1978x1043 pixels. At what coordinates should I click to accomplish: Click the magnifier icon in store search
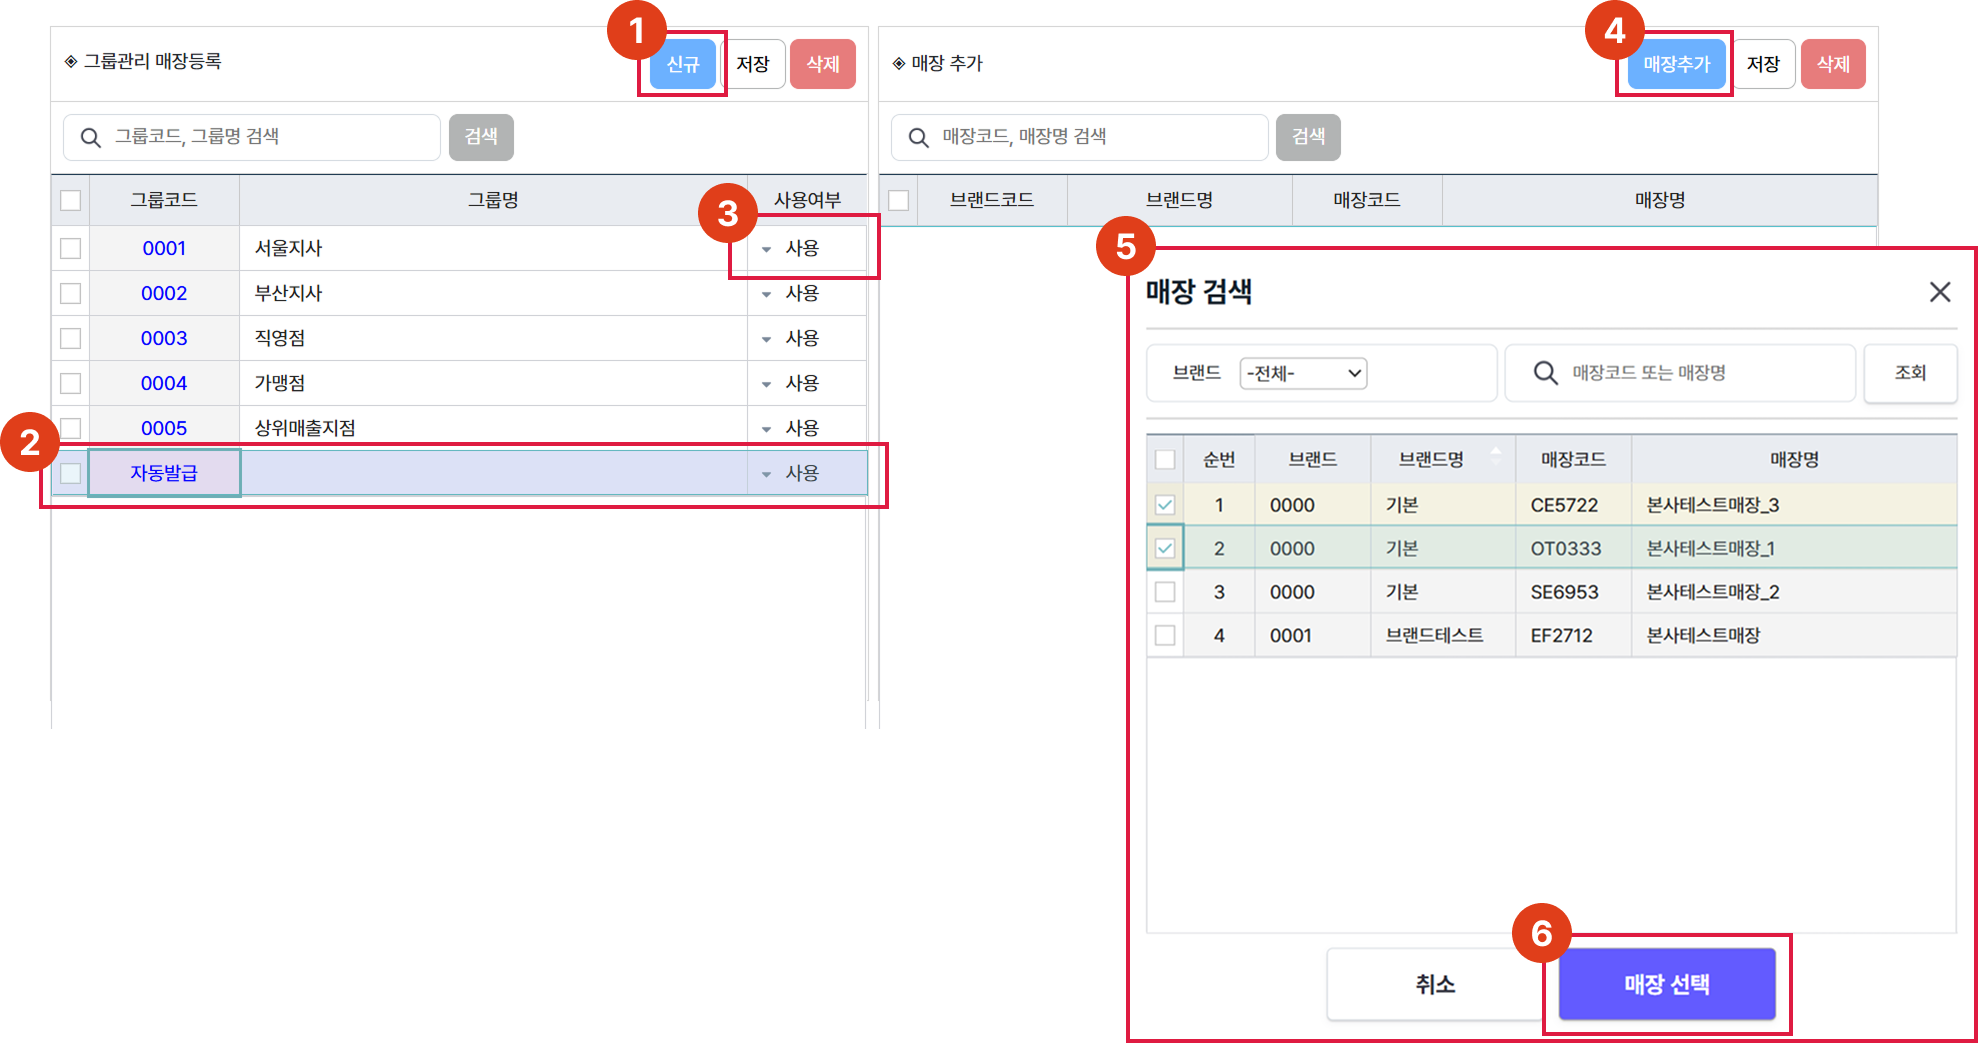(918, 138)
